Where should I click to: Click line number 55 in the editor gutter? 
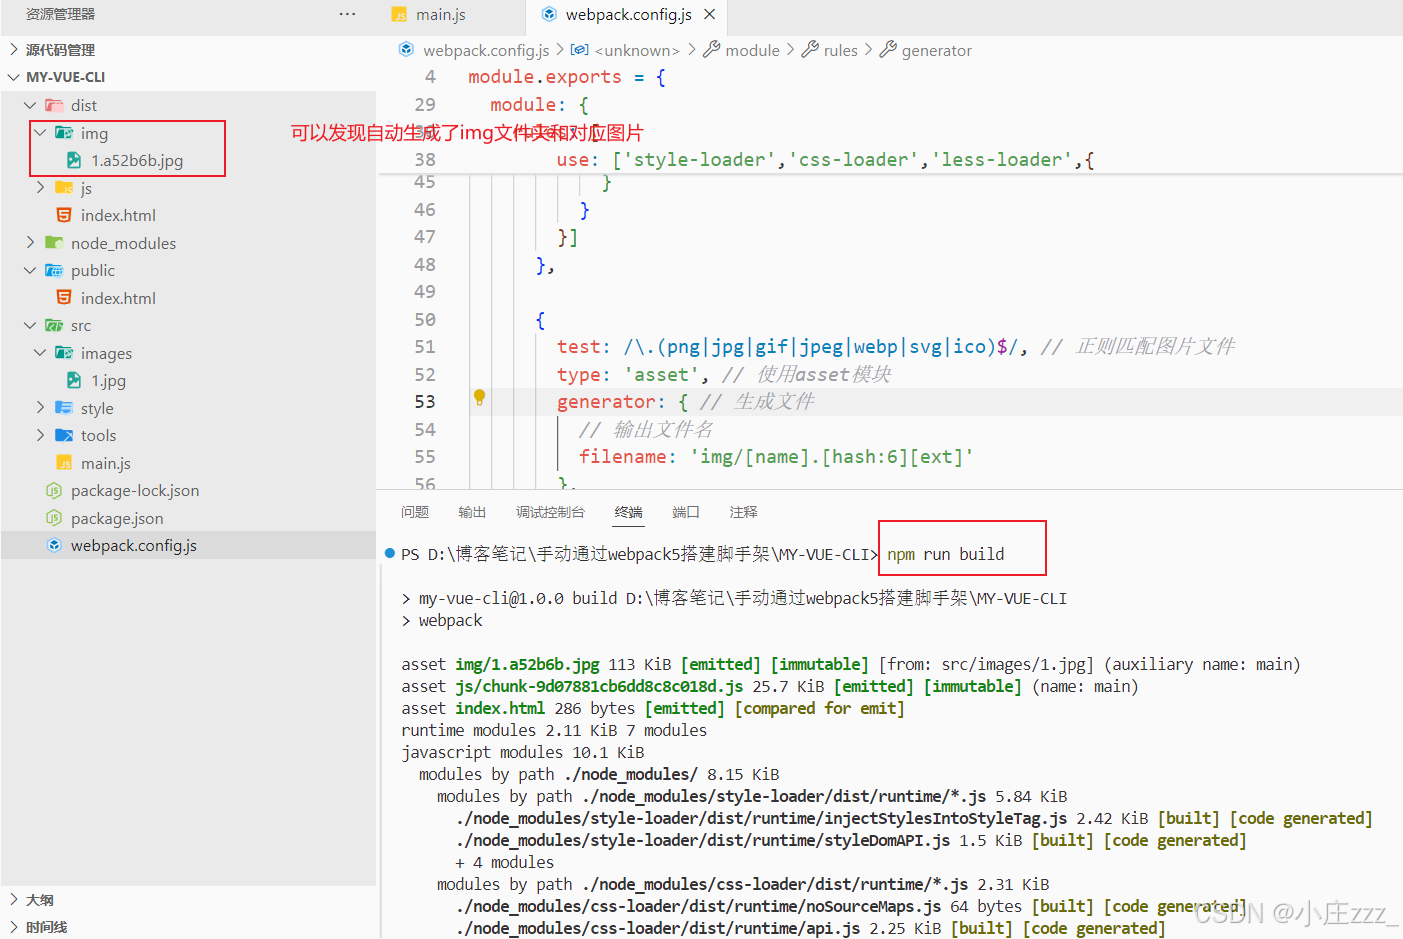point(425,456)
